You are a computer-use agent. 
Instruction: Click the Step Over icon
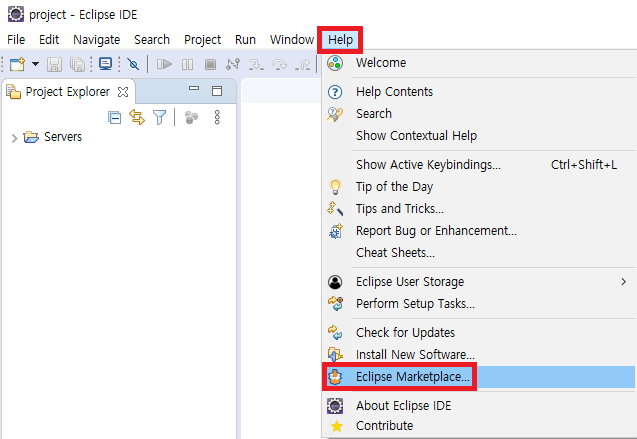click(279, 64)
